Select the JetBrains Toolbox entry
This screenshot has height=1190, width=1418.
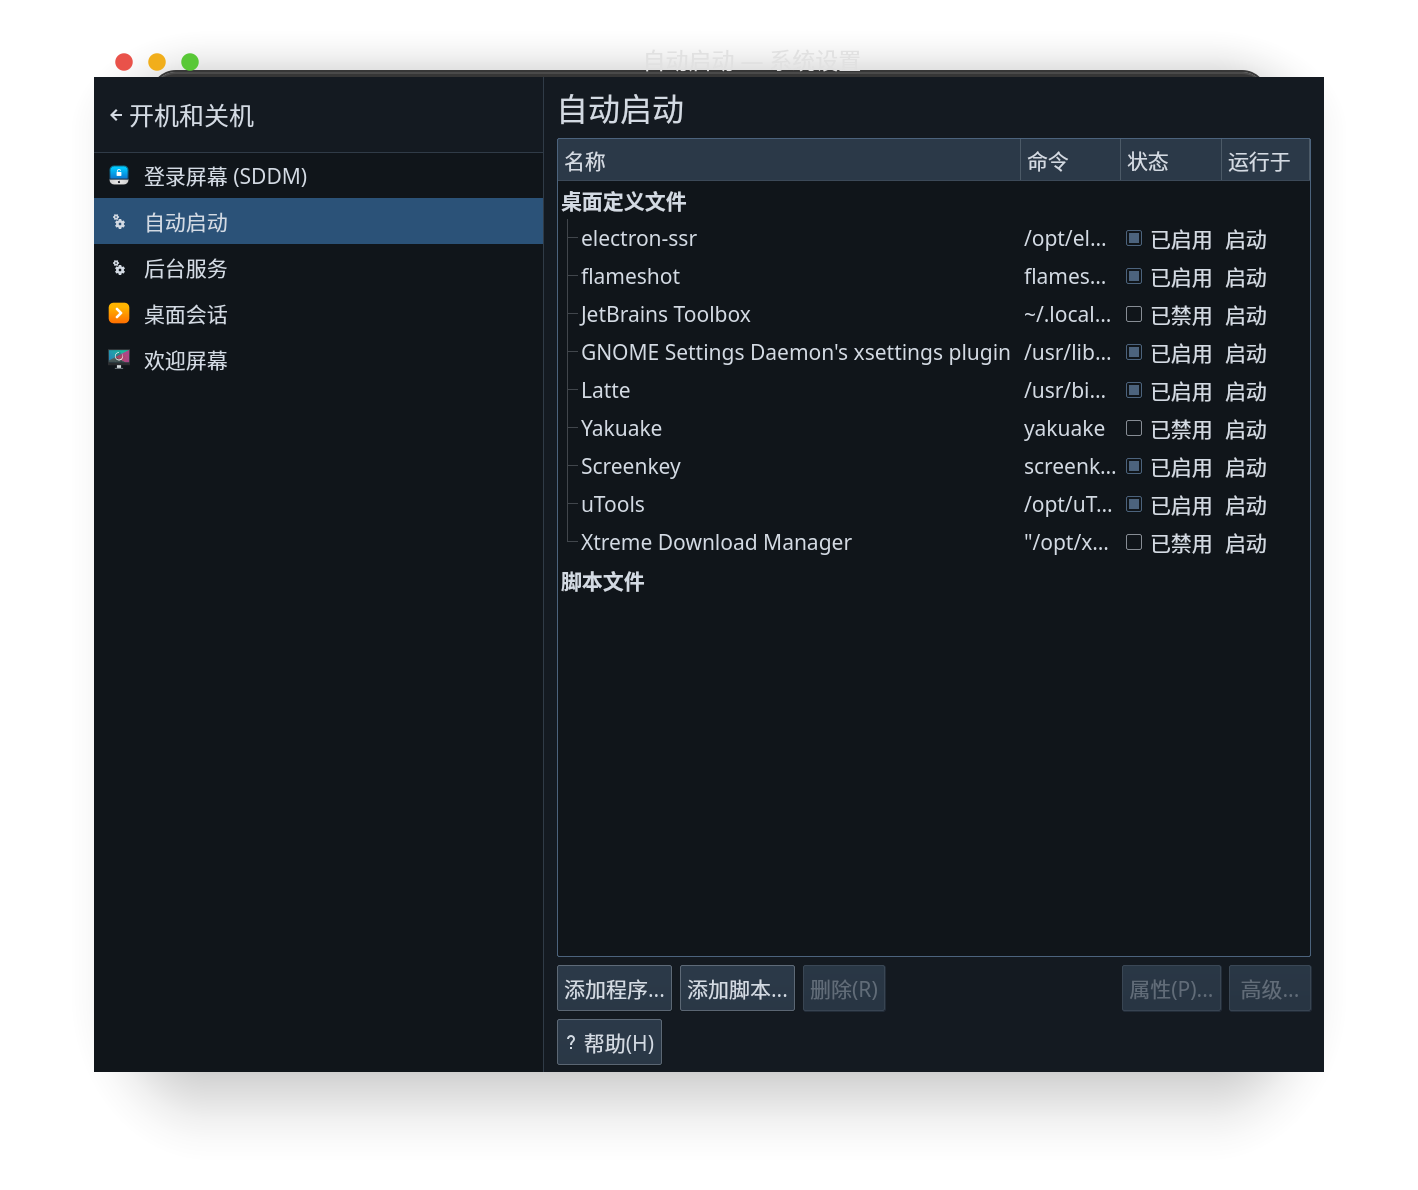pyautogui.click(x=666, y=315)
